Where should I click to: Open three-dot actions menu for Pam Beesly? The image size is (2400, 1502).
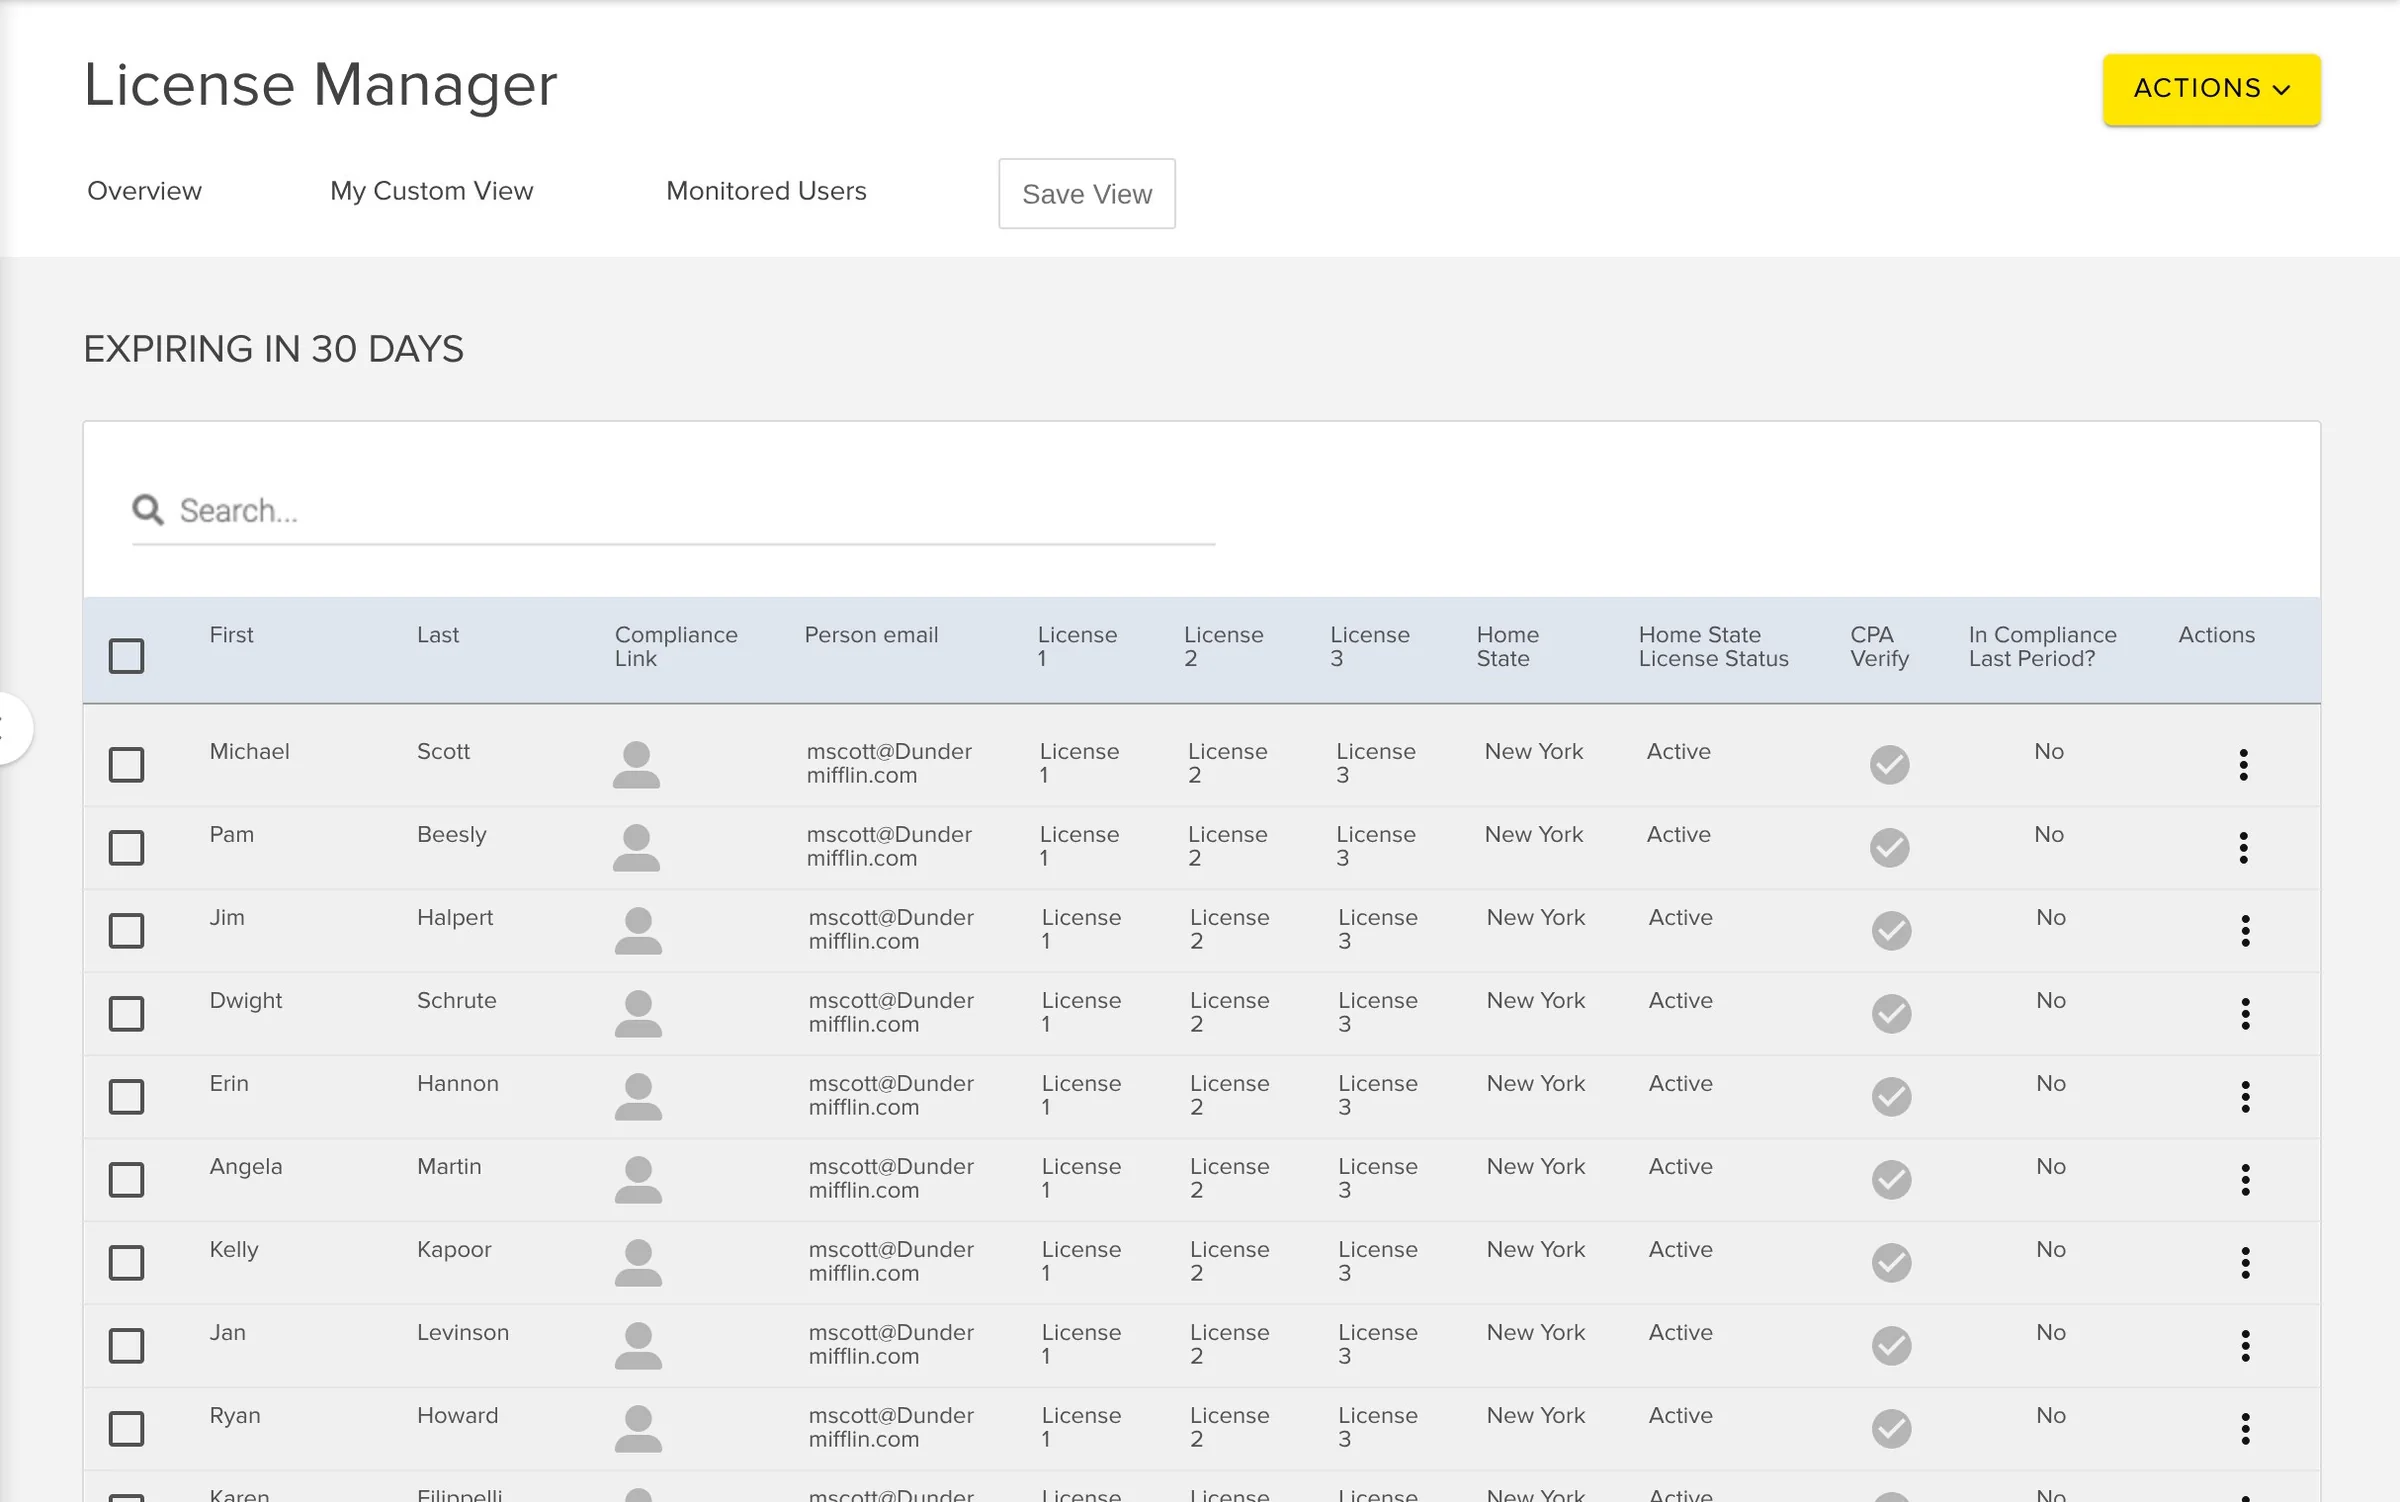pos(2244,848)
